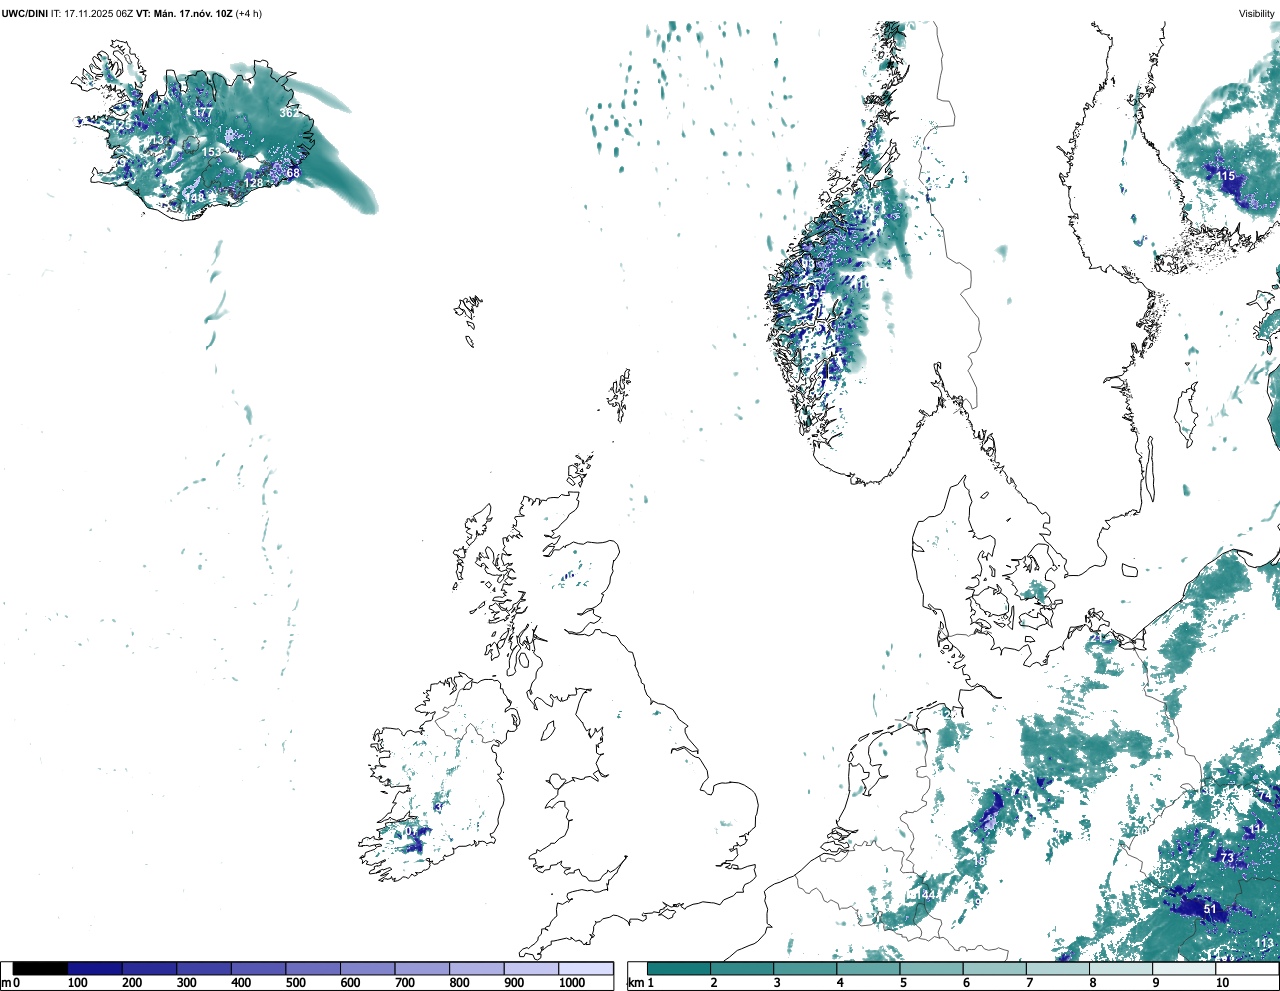
Task: Click the '1000' tick label on the metre scale
Action: 572,983
